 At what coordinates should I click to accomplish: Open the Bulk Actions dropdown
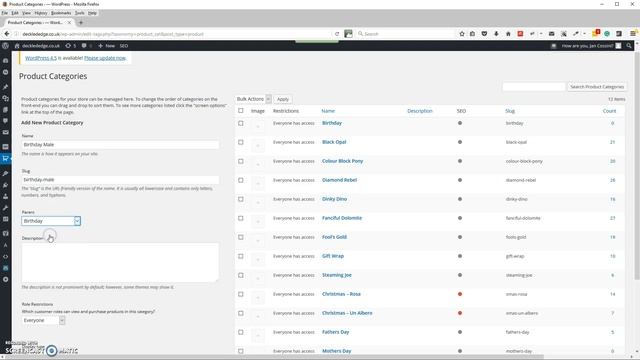click(253, 99)
